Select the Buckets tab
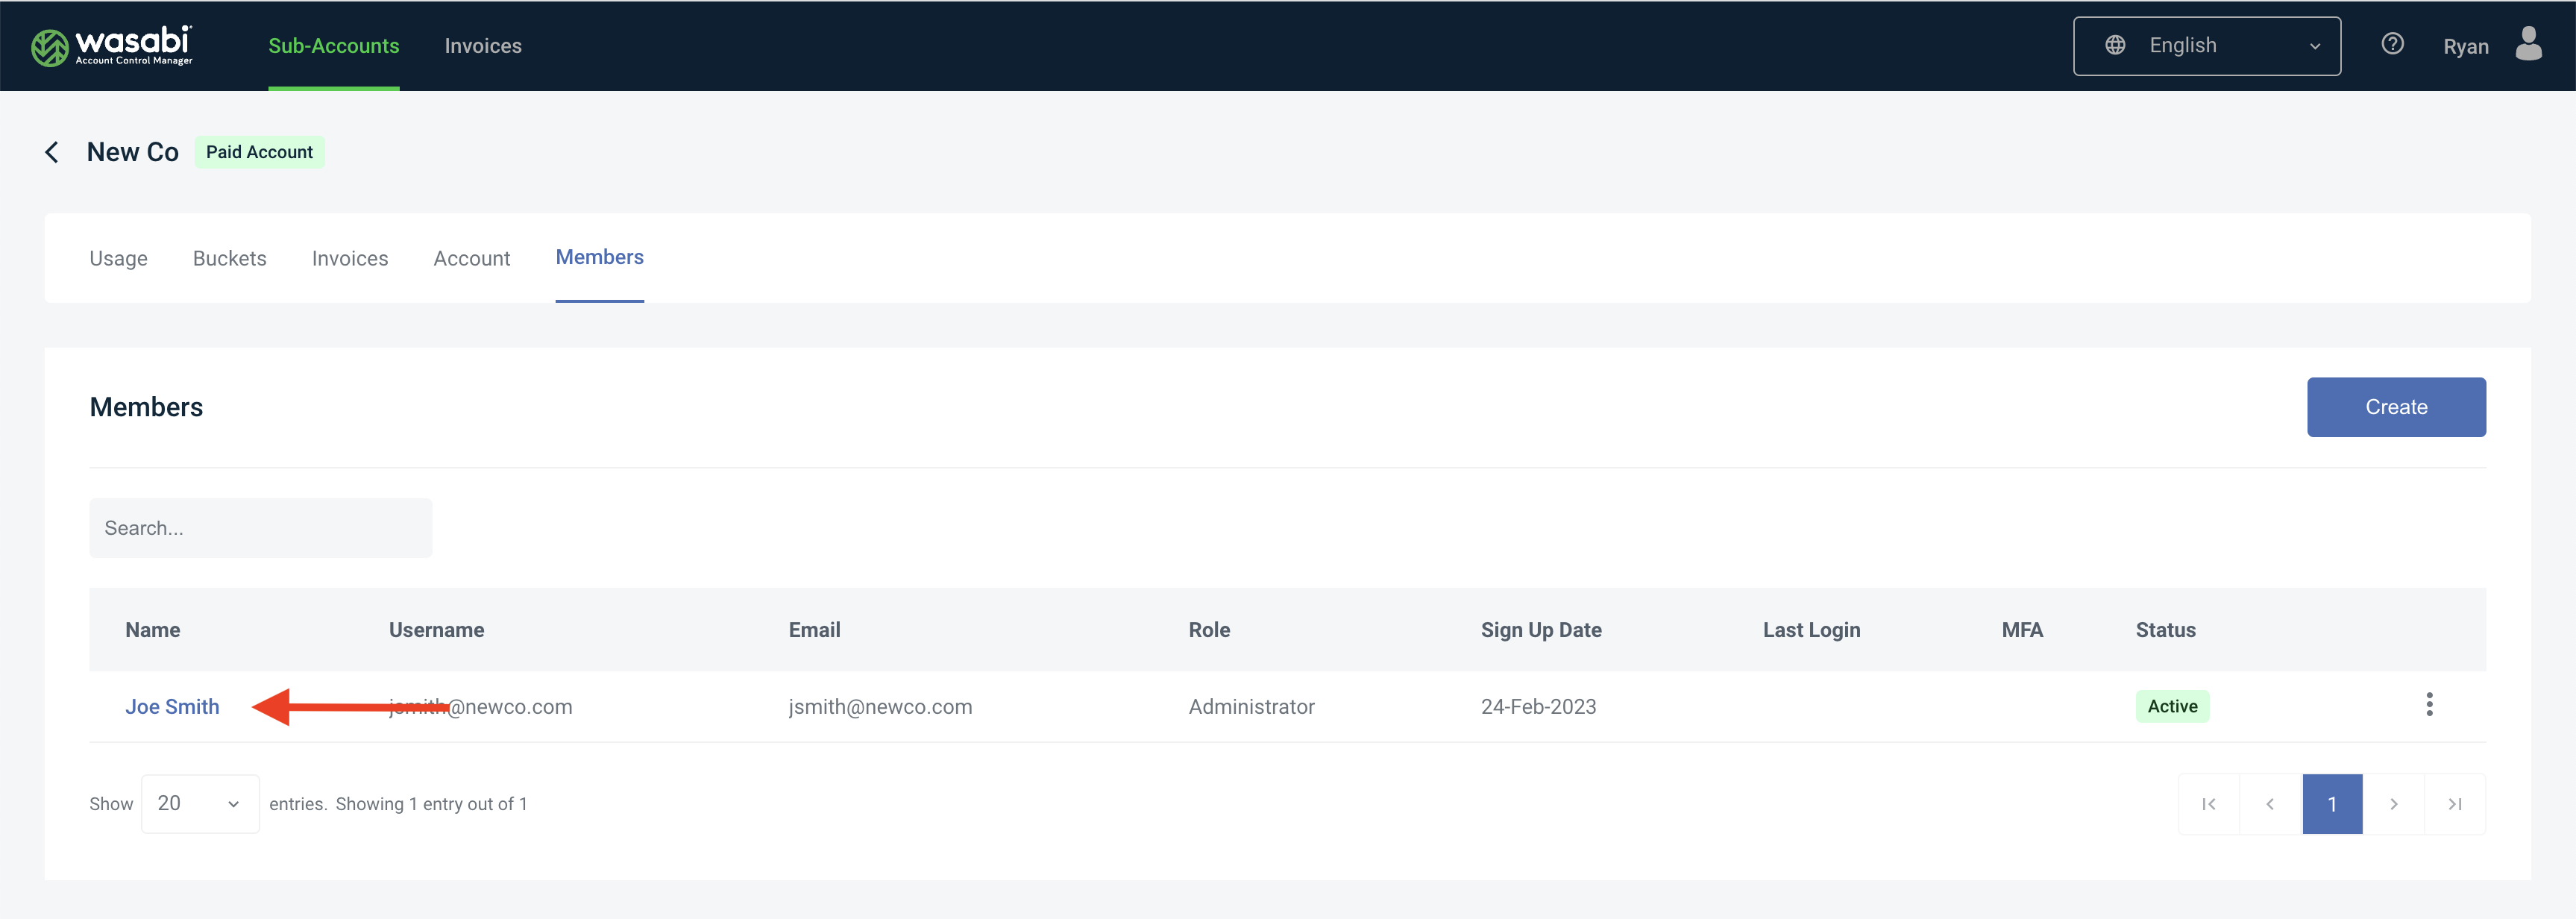Image resolution: width=2576 pixels, height=919 pixels. point(228,258)
